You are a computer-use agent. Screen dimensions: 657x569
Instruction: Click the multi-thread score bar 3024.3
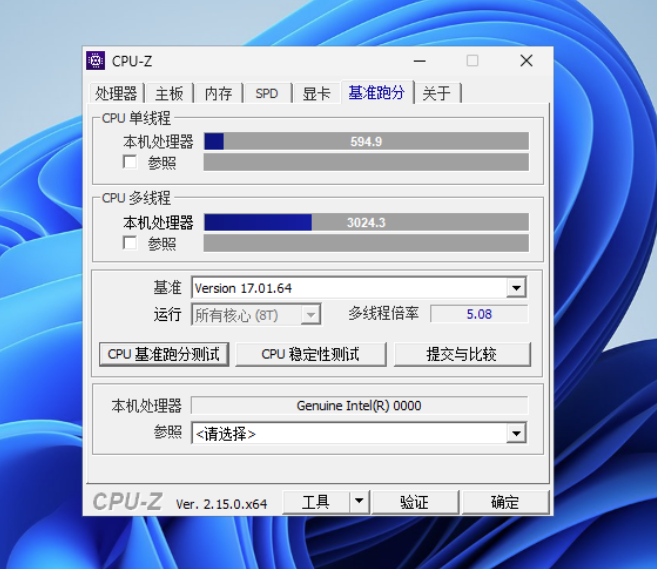pyautogui.click(x=366, y=222)
